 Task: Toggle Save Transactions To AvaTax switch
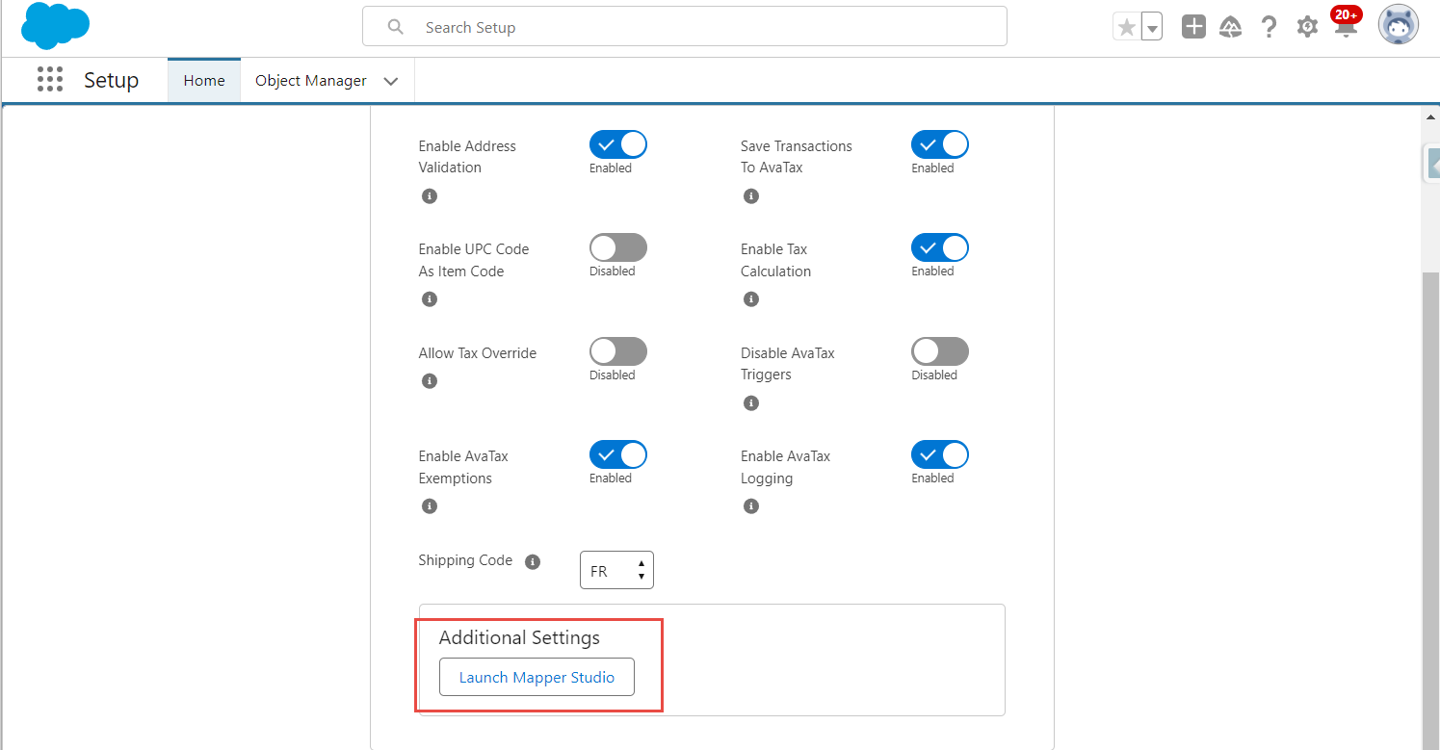(940, 144)
